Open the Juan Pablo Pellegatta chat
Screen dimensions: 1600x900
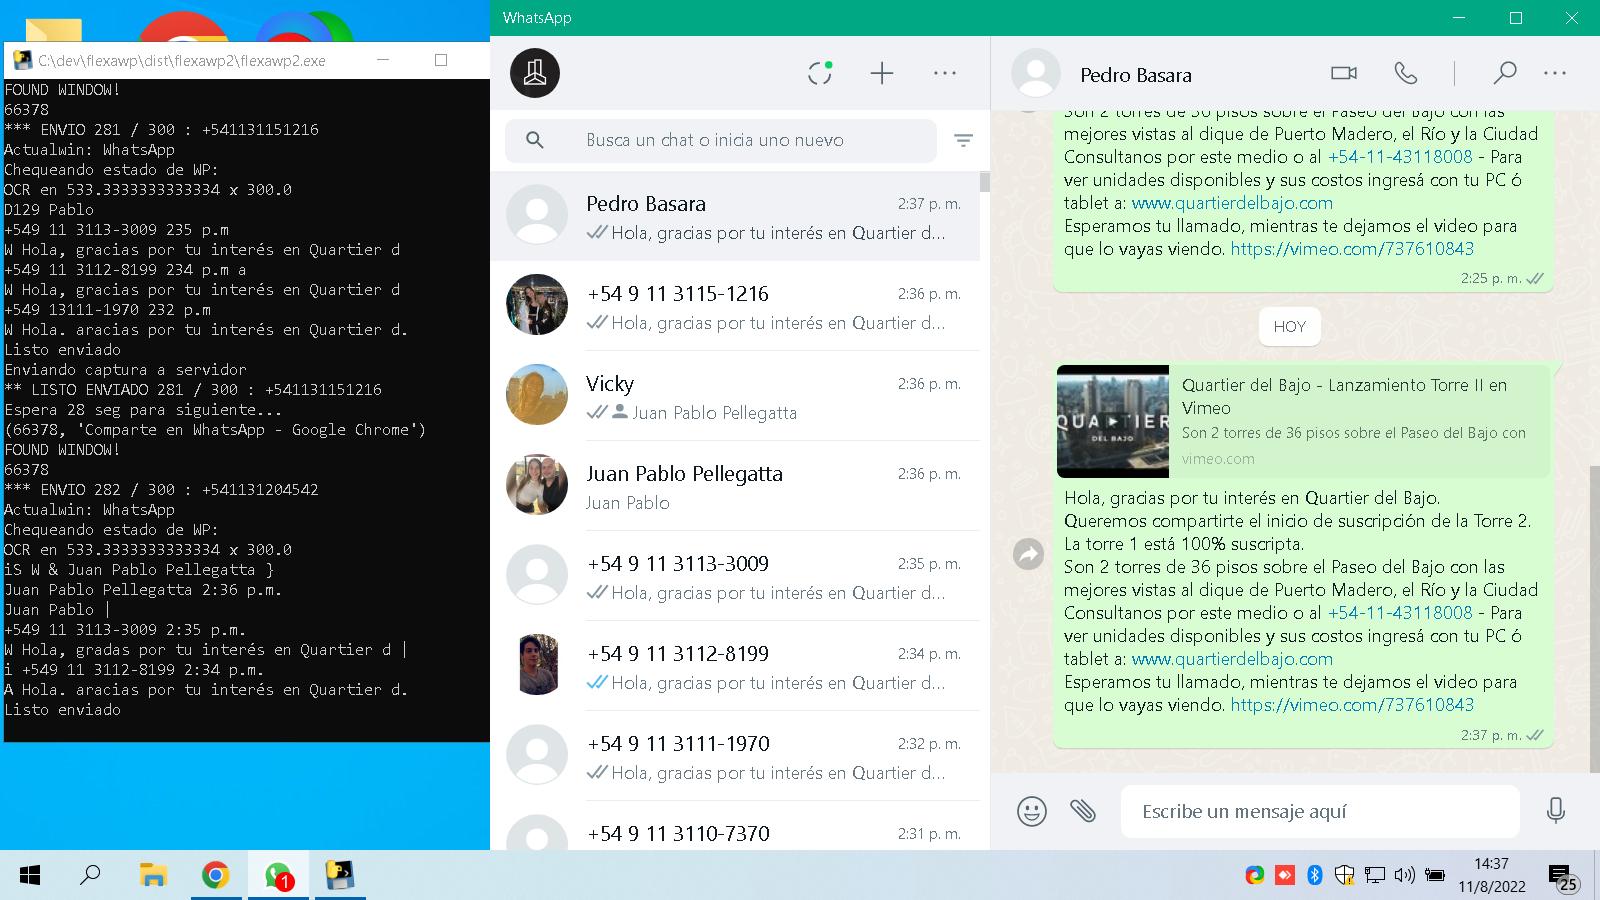coord(735,486)
